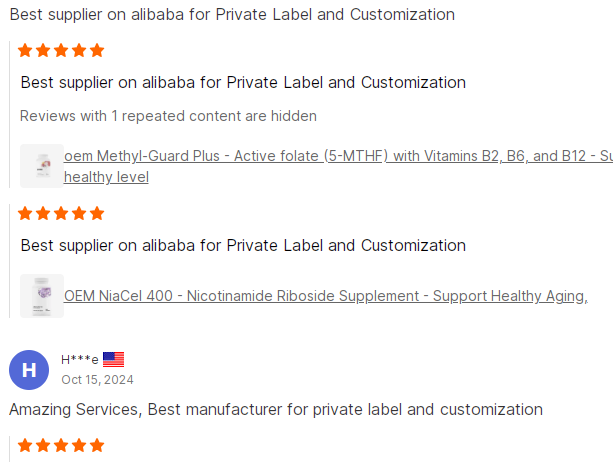Show reviews hidden for repeated content
Viewport: 613px width, 462px height.
click(x=168, y=116)
